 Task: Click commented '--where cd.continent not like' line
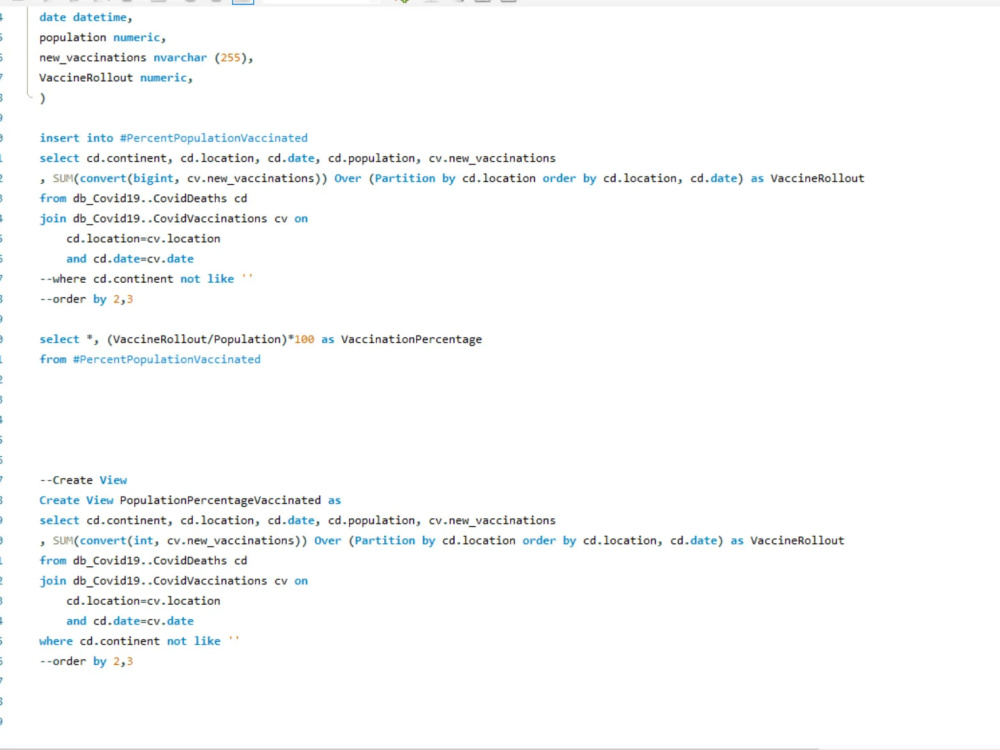click(146, 279)
